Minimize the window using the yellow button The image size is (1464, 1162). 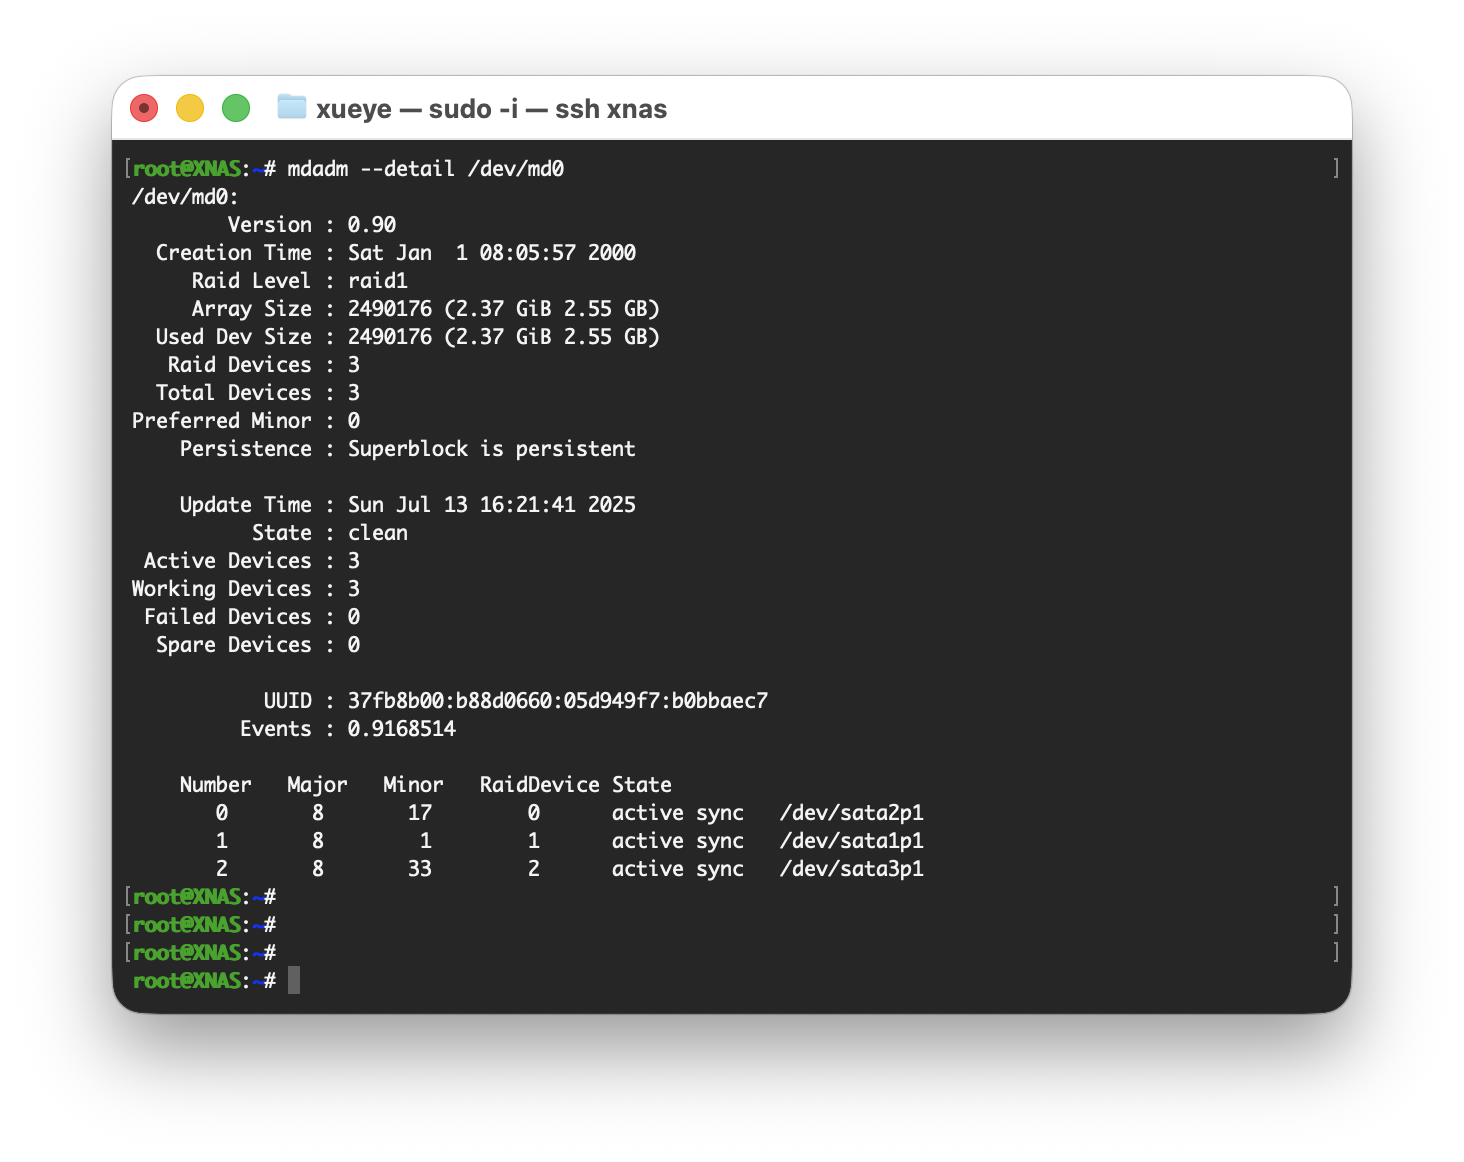tap(190, 108)
